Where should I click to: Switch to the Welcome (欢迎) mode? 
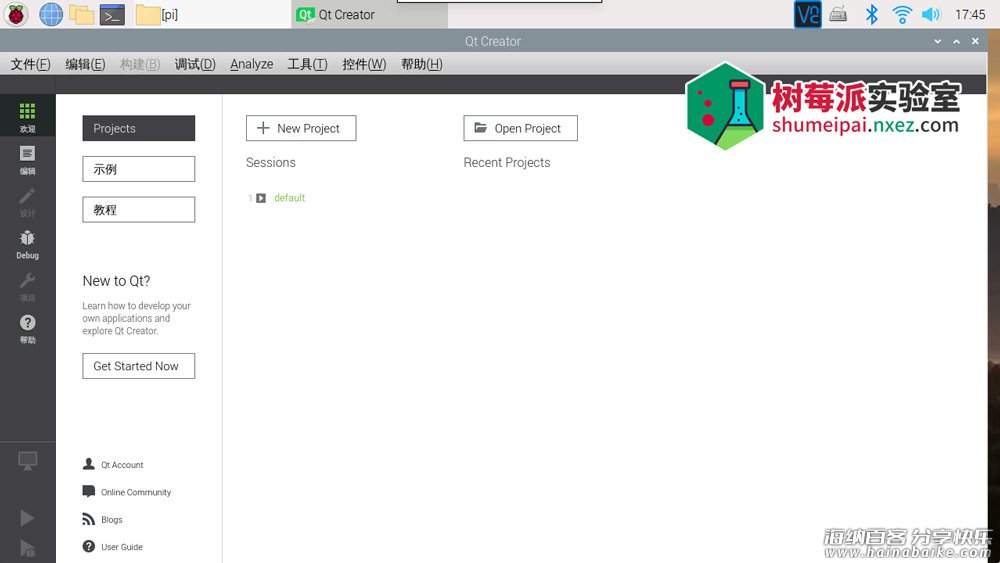coord(27,117)
